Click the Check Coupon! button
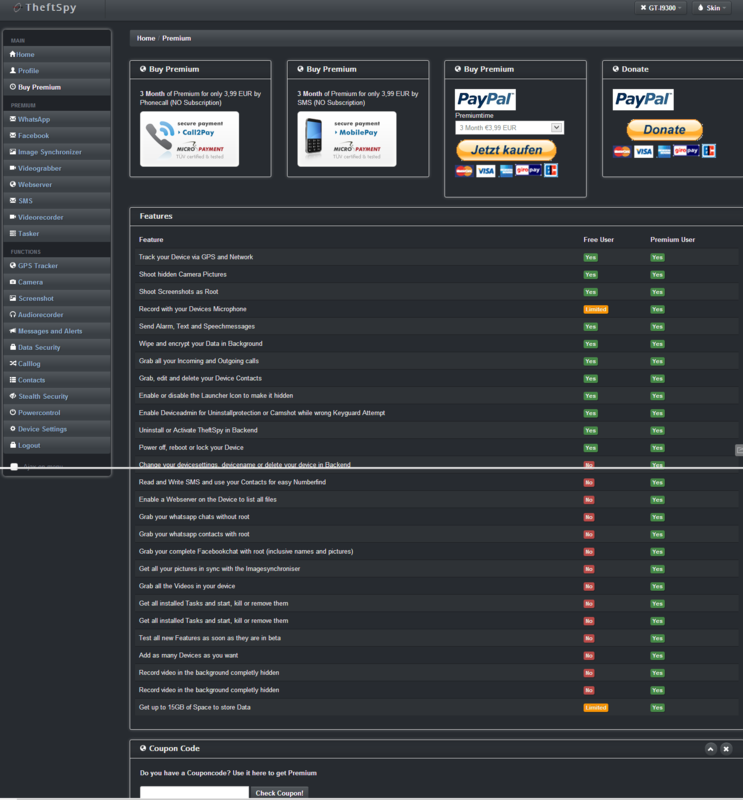743x800 pixels. coord(279,792)
